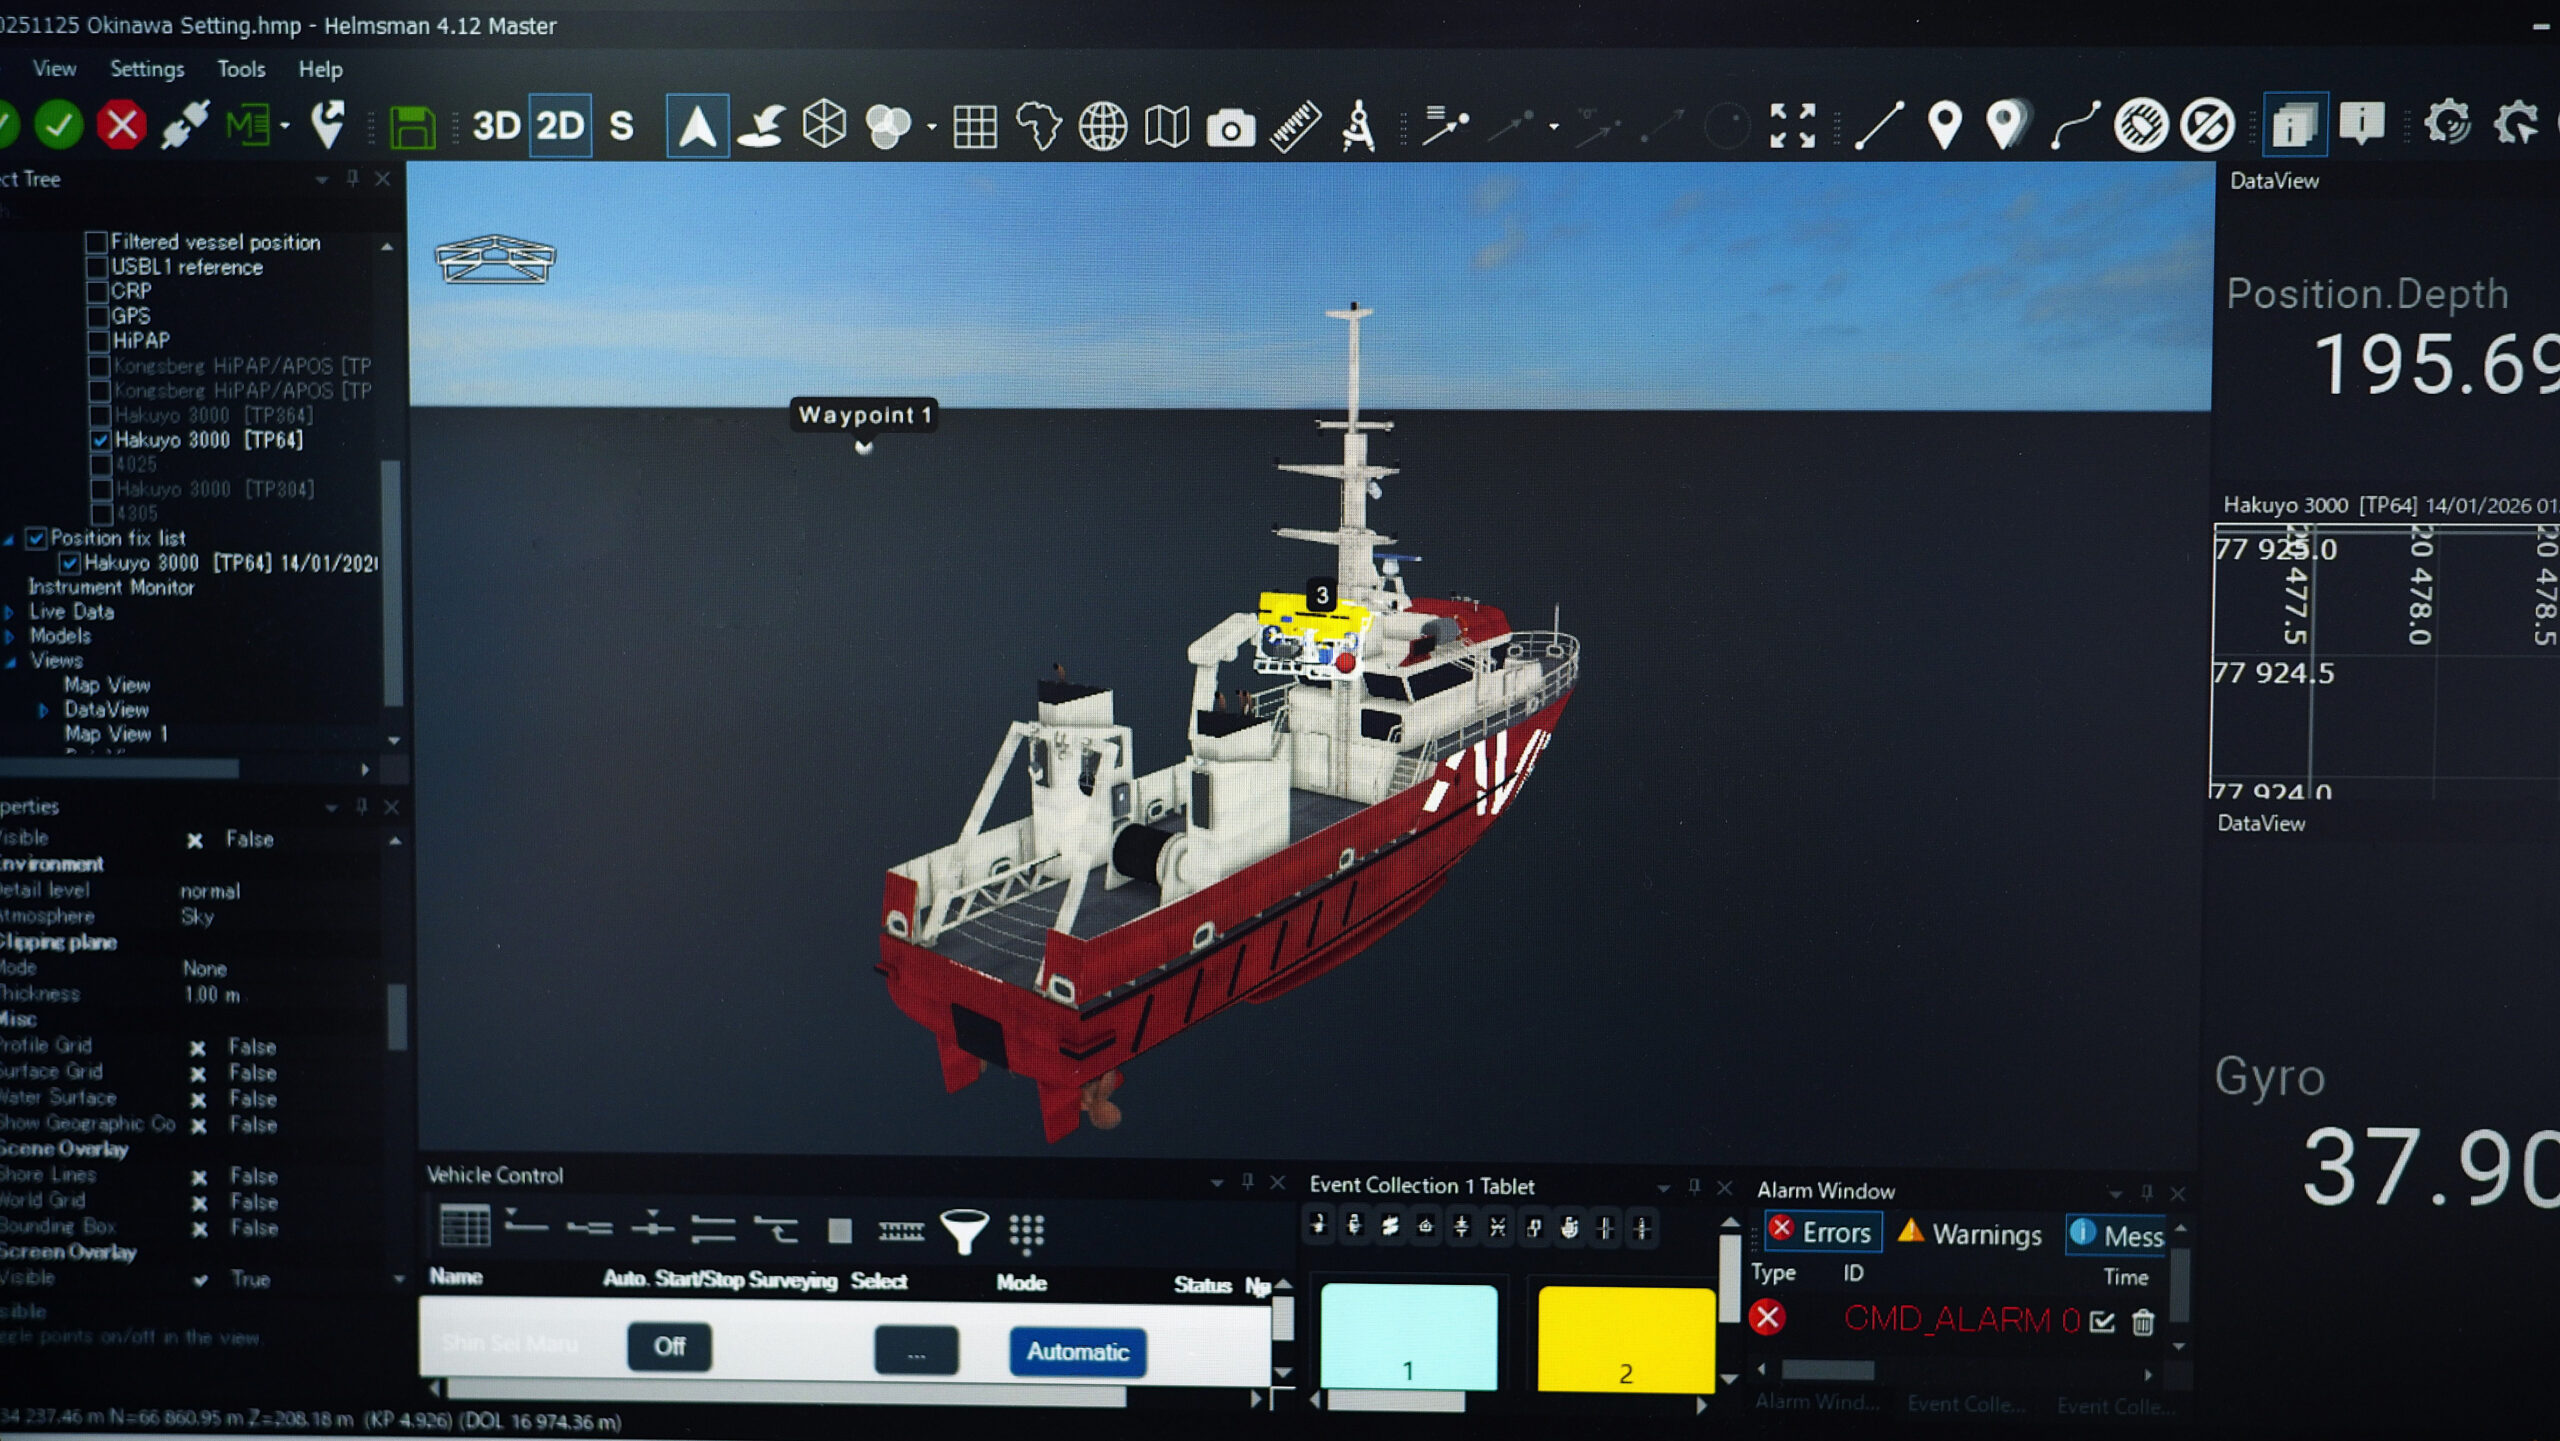Viewport: 2560px width, 1441px height.
Task: Expand the Models tree node
Action: pos(10,637)
